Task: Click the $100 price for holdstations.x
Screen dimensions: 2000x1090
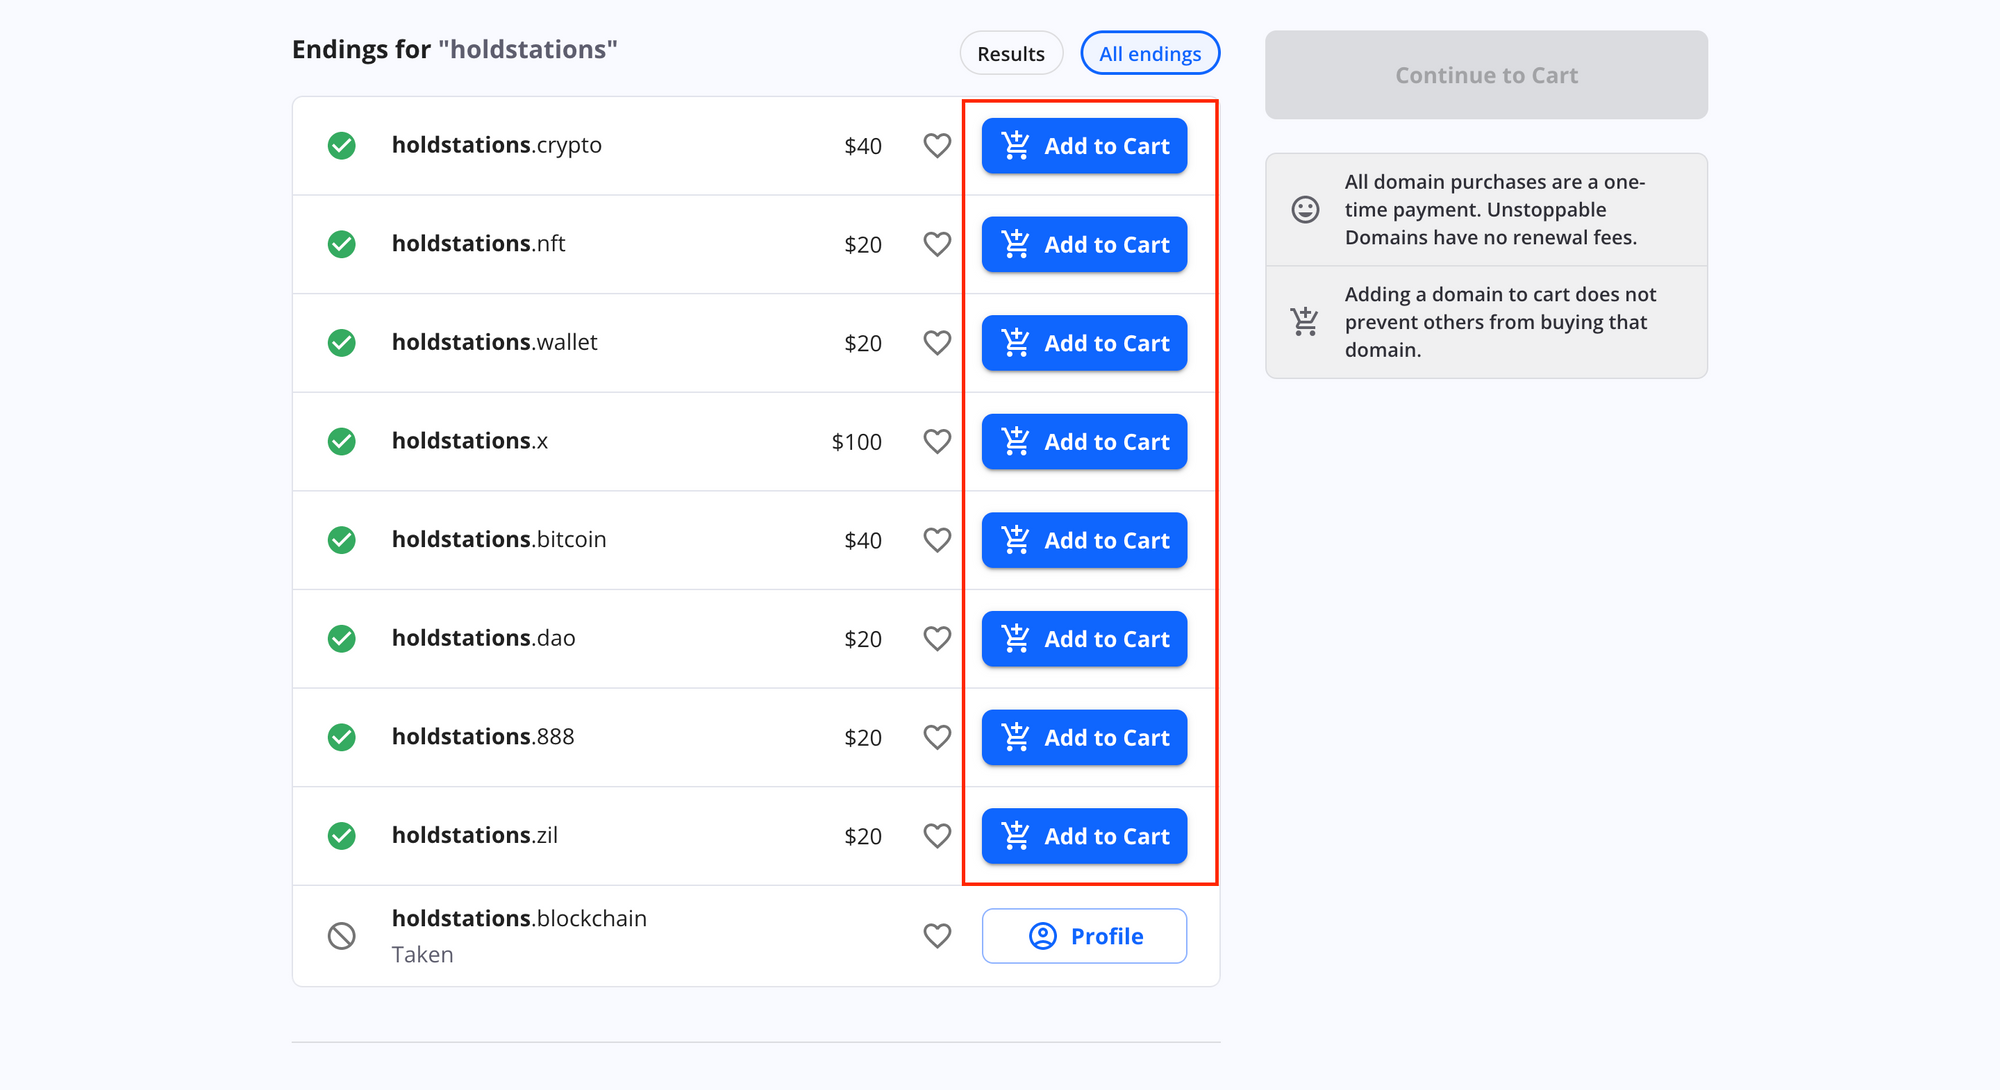Action: (857, 442)
